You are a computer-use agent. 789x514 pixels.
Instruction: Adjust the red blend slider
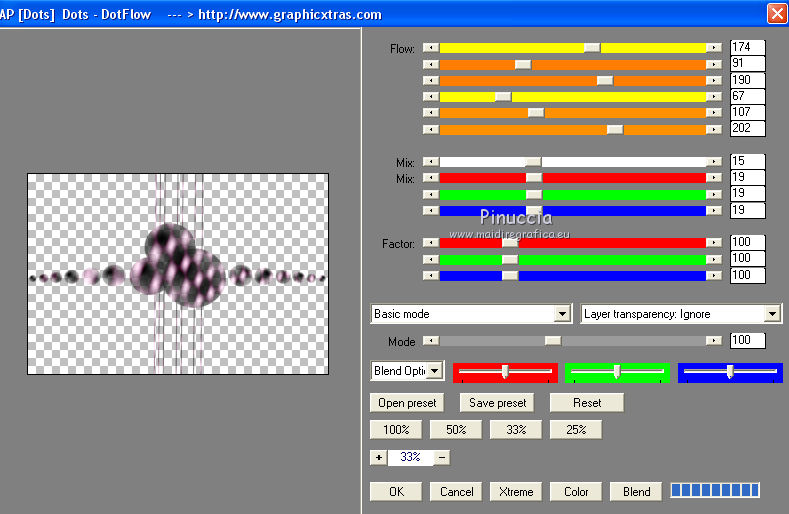point(505,371)
